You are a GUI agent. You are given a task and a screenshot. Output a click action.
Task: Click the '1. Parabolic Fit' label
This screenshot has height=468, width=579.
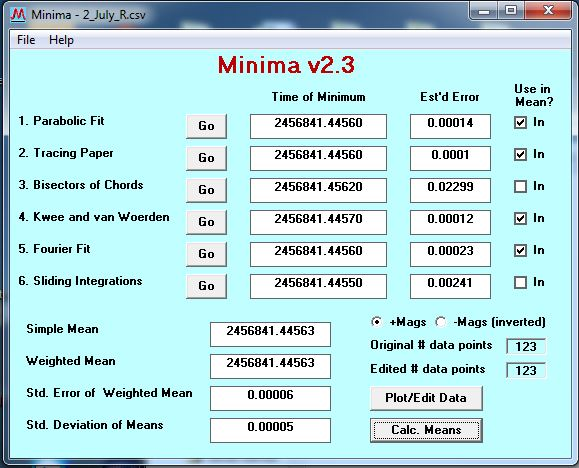61,121
